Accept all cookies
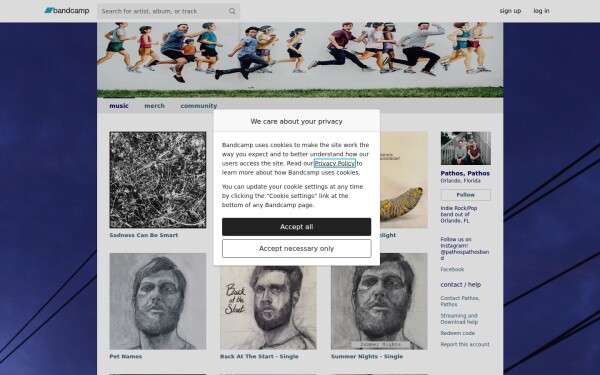 [297, 227]
